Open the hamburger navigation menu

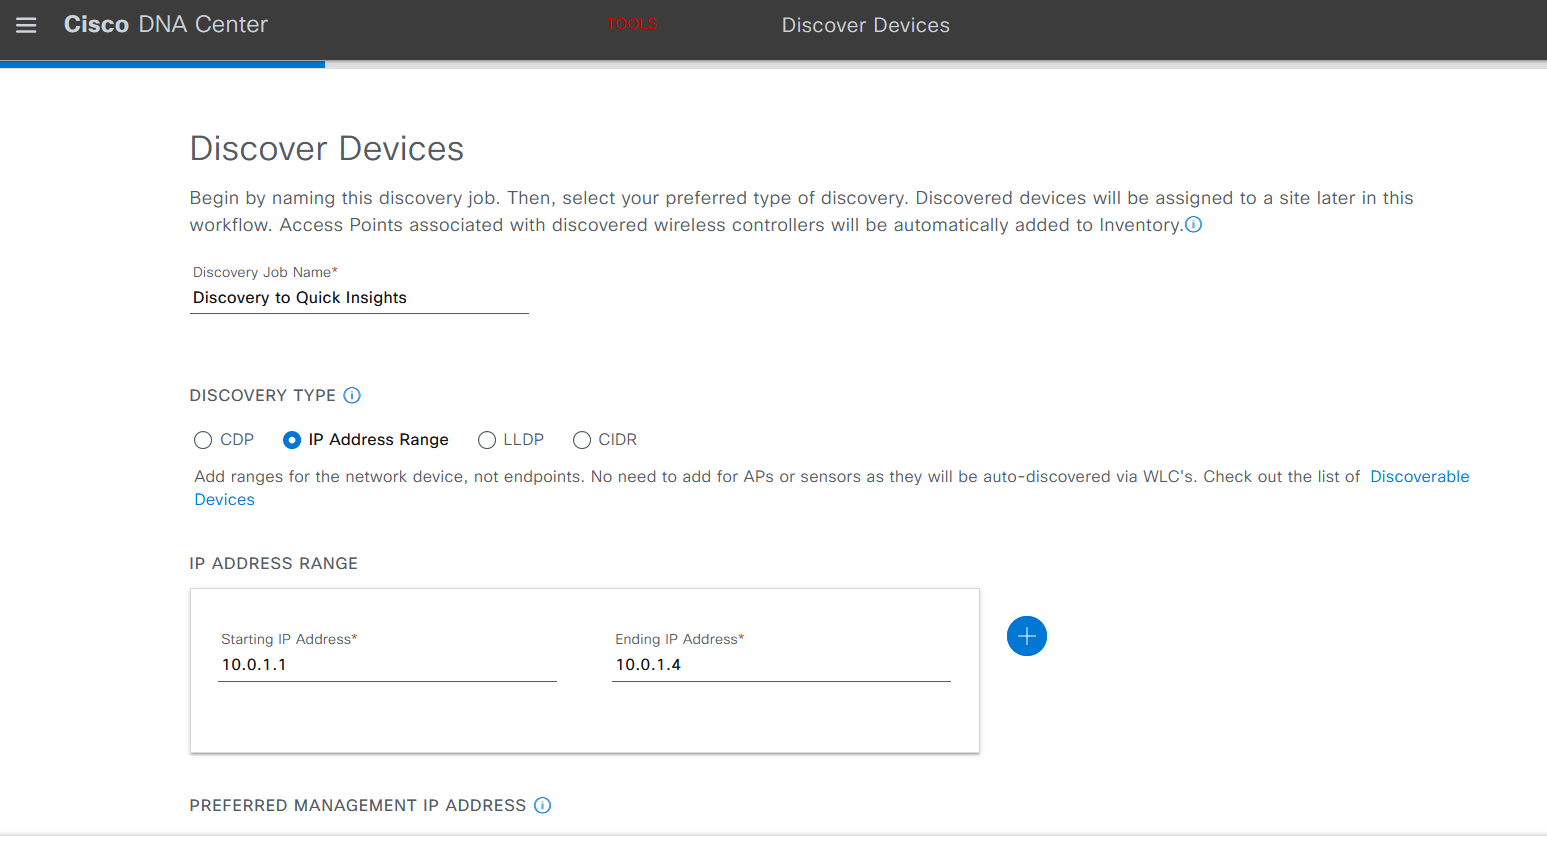click(26, 25)
